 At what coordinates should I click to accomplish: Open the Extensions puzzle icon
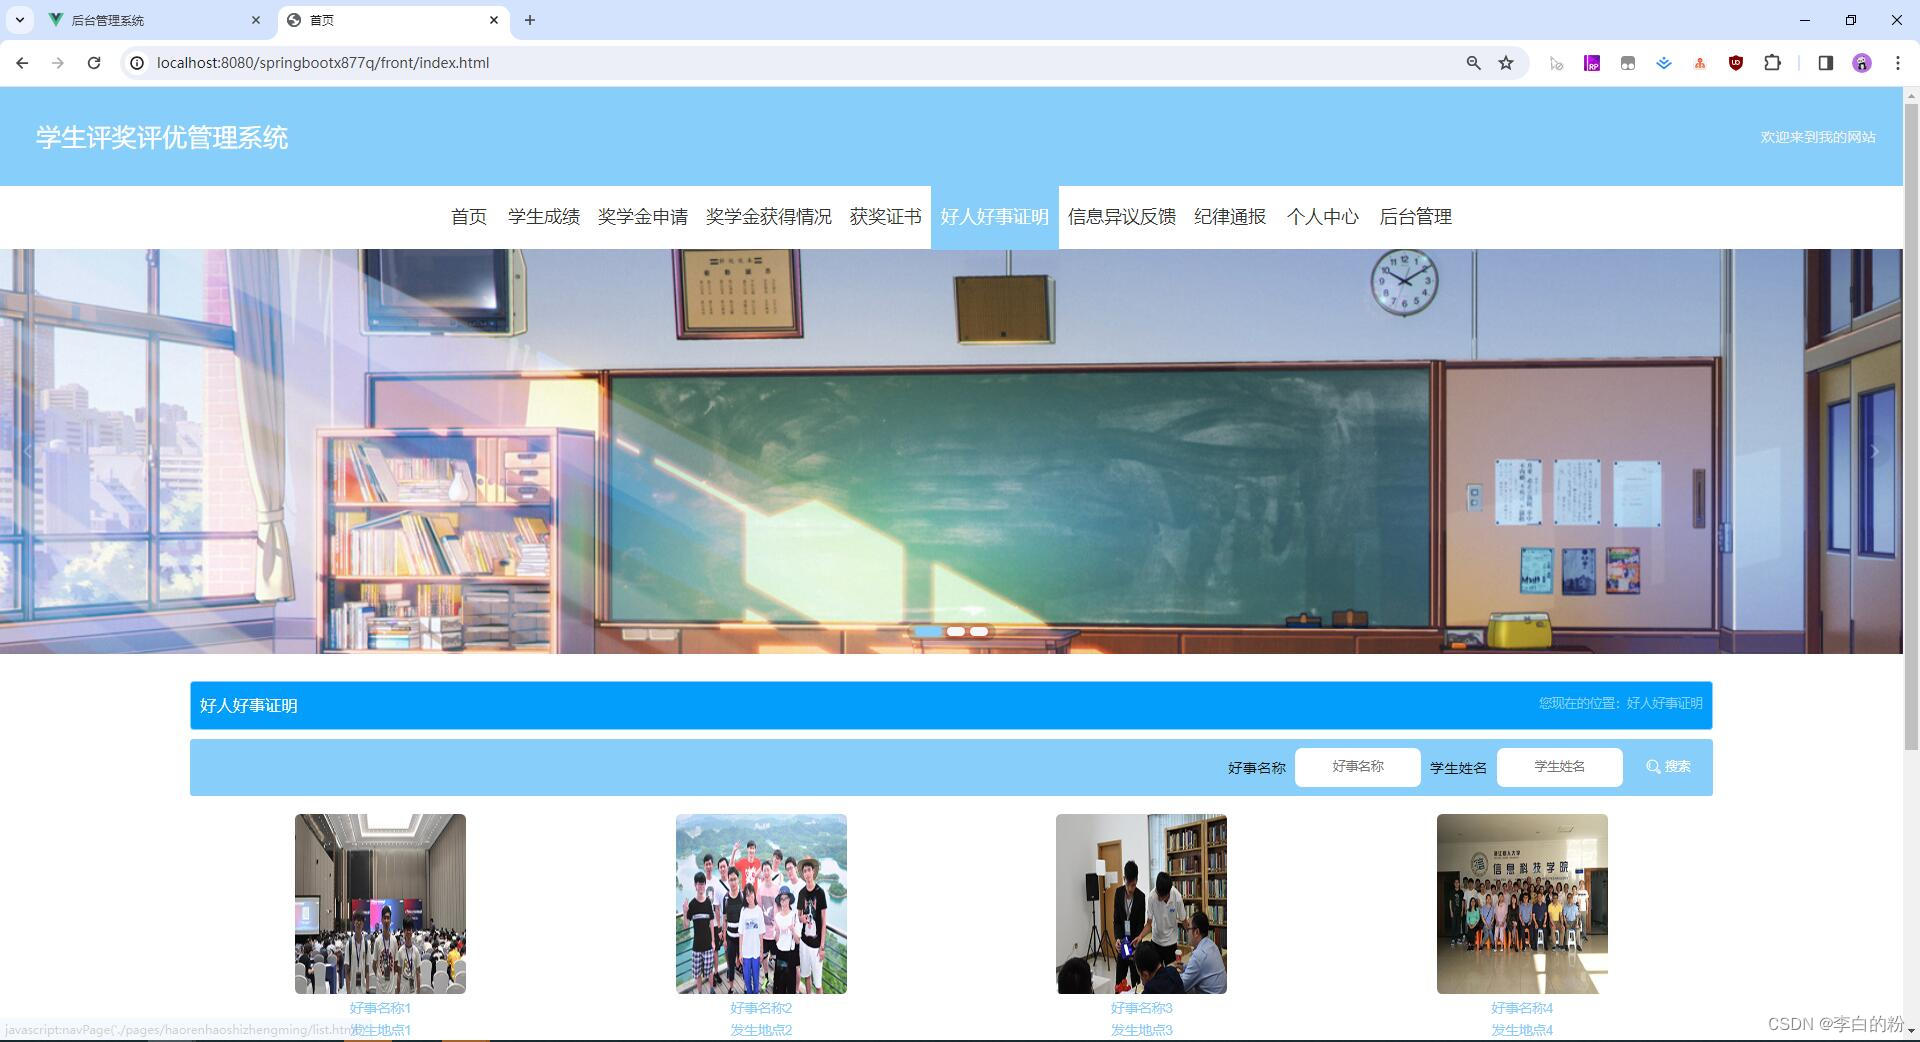(1772, 63)
